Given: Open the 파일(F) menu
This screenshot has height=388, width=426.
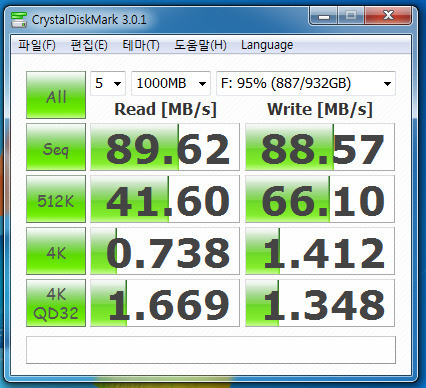Looking at the screenshot, I should coord(36,45).
